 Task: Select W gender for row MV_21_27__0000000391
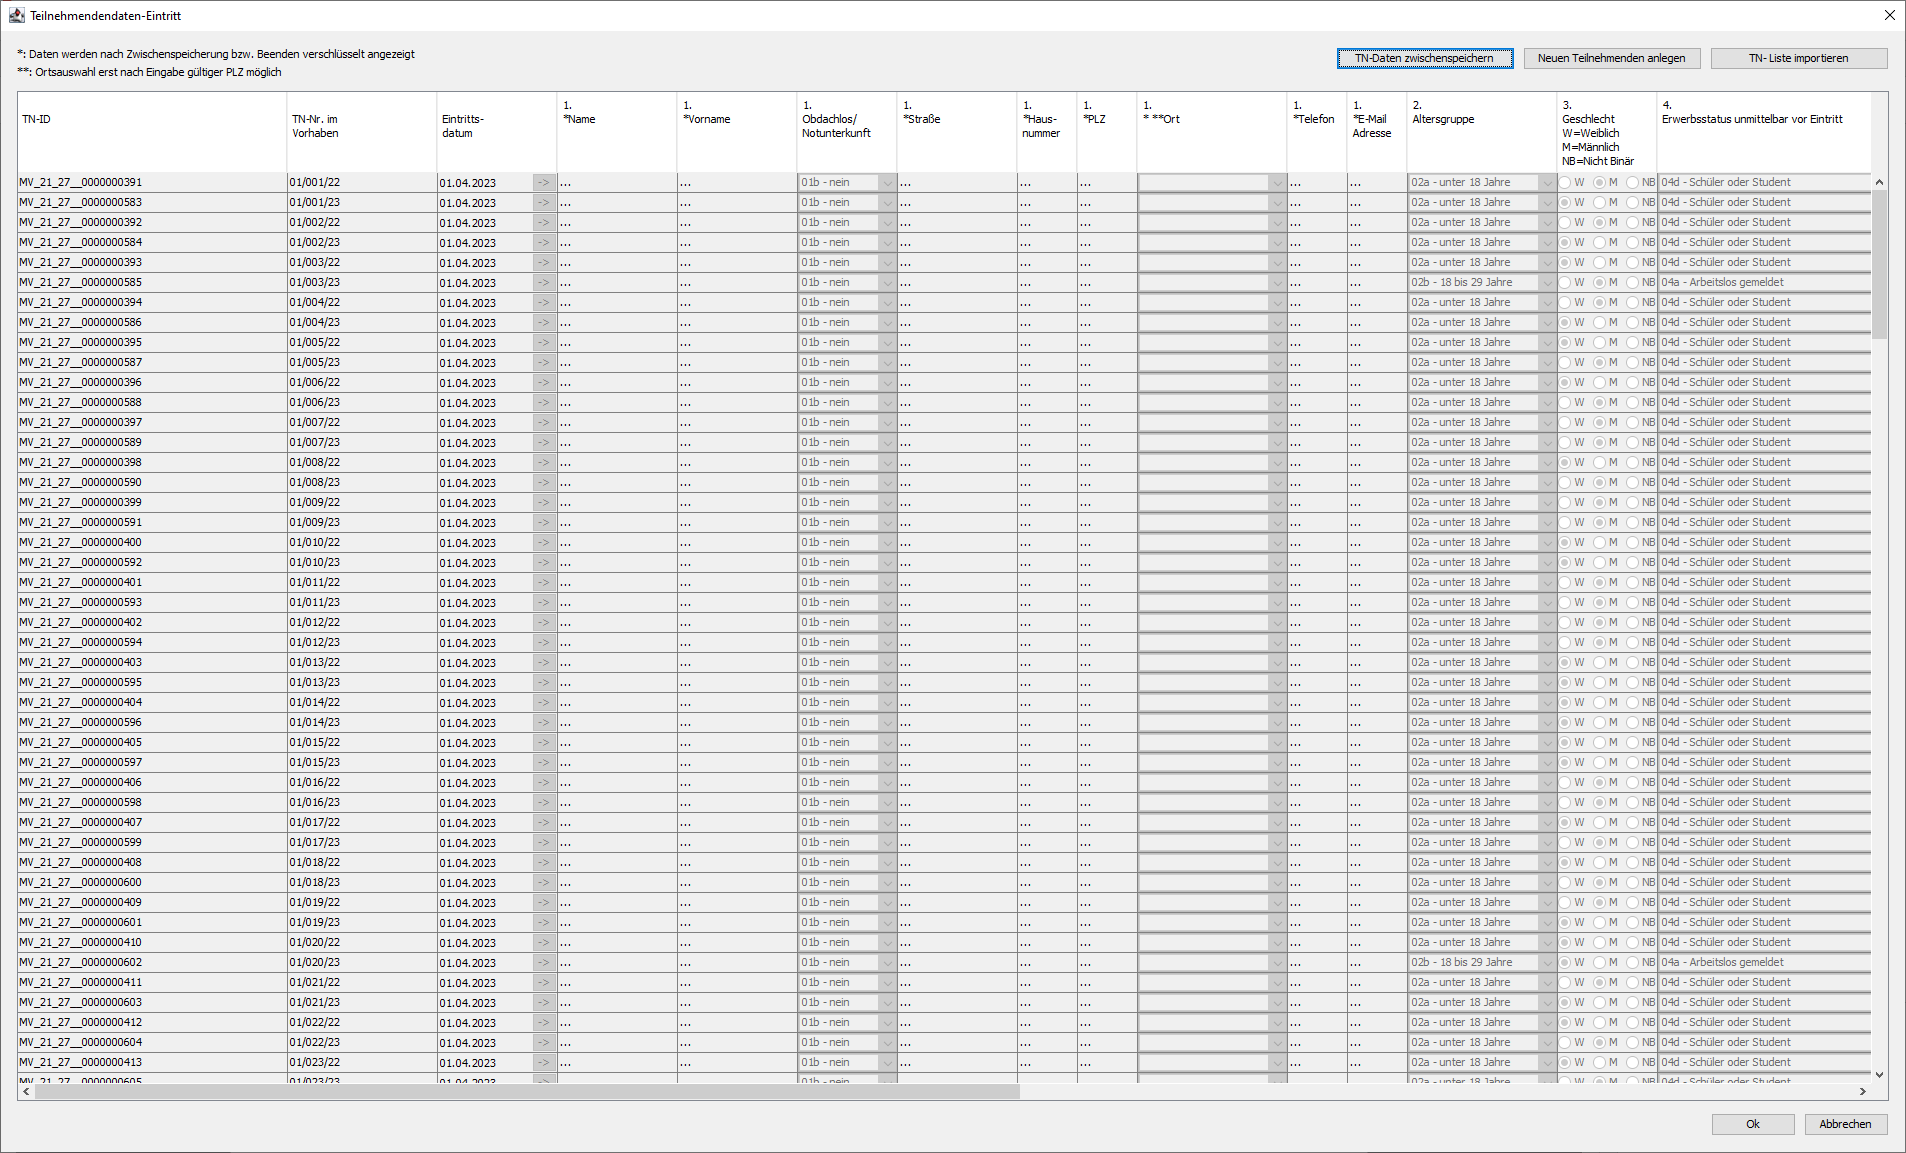click(x=1565, y=182)
